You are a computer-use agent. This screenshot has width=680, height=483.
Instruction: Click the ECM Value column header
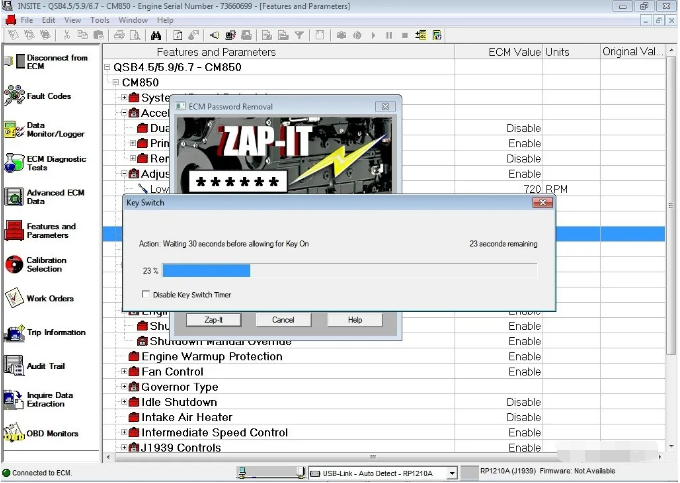[x=498, y=52]
